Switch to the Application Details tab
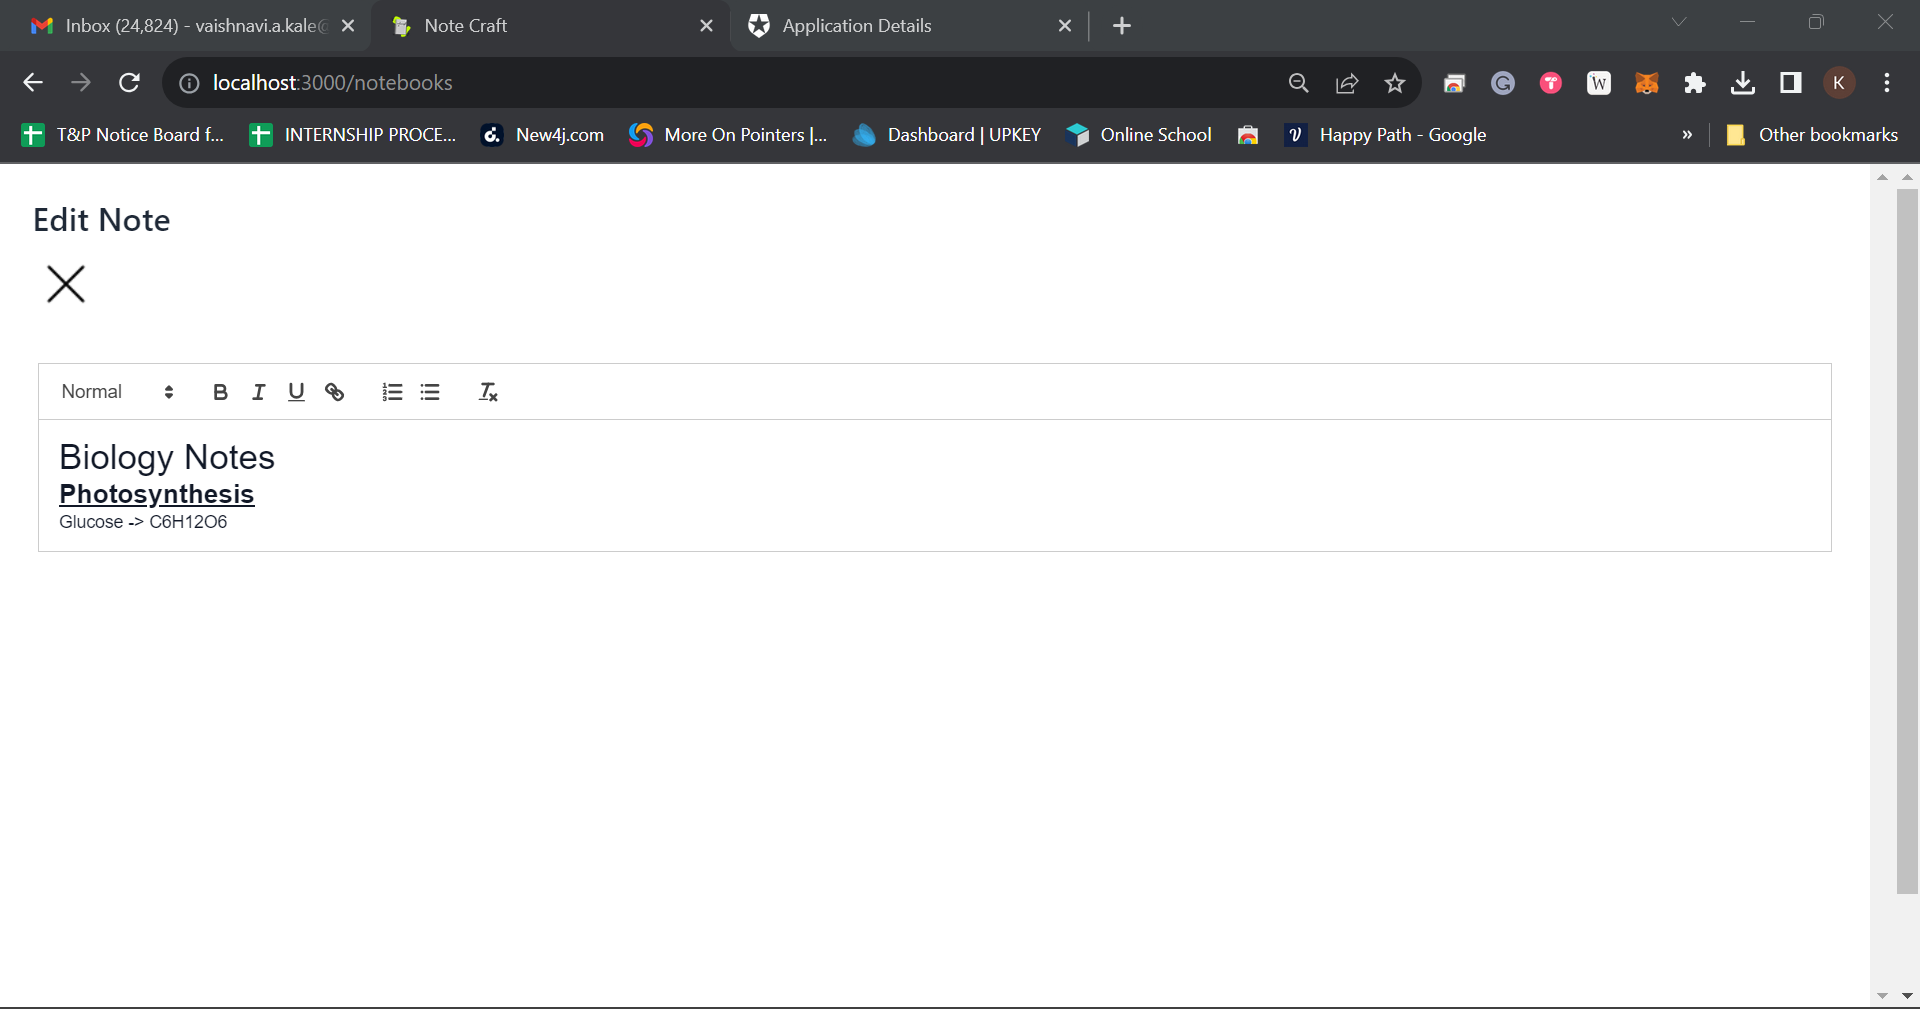This screenshot has width=1920, height=1009. click(x=900, y=26)
